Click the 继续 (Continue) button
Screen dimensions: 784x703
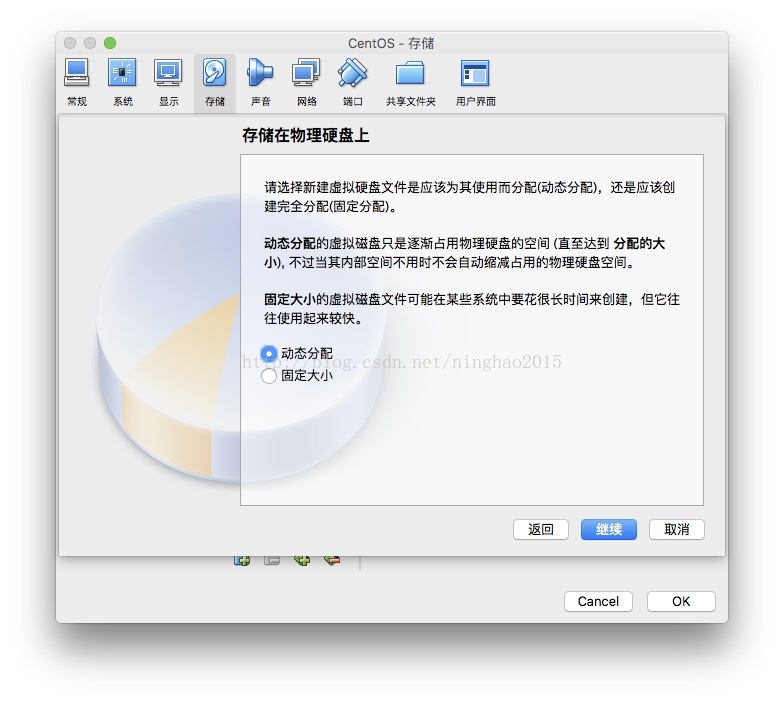click(x=608, y=530)
